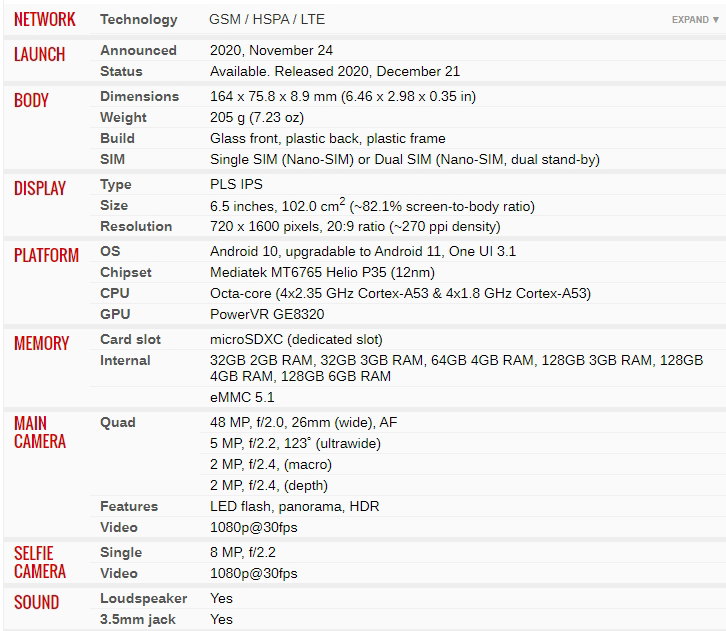Open the CPU glossary link

click(115, 294)
